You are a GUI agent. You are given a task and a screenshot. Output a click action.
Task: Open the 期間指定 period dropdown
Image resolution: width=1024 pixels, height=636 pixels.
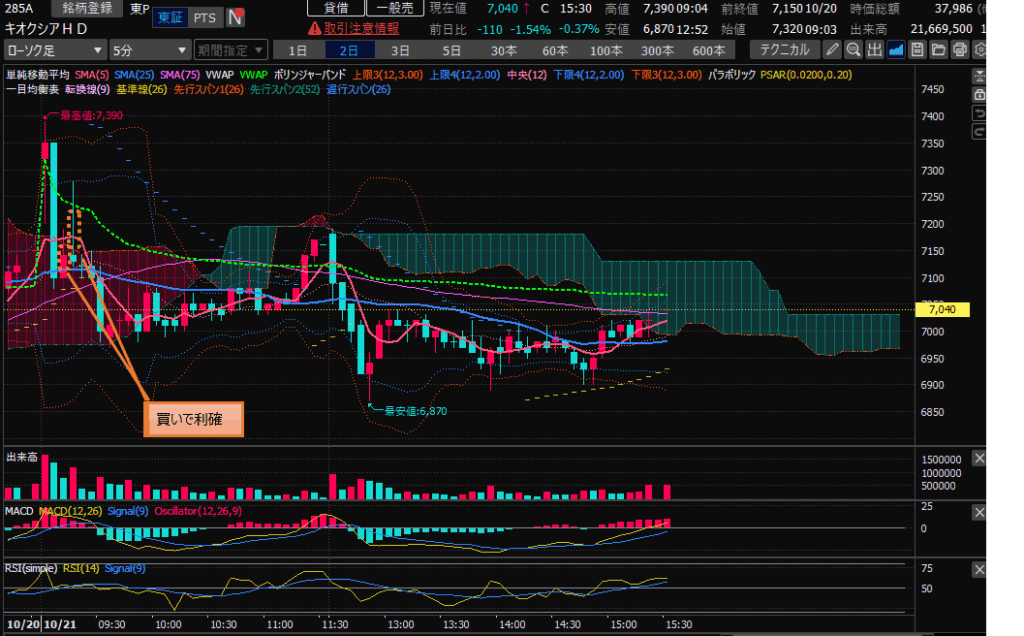click(231, 49)
